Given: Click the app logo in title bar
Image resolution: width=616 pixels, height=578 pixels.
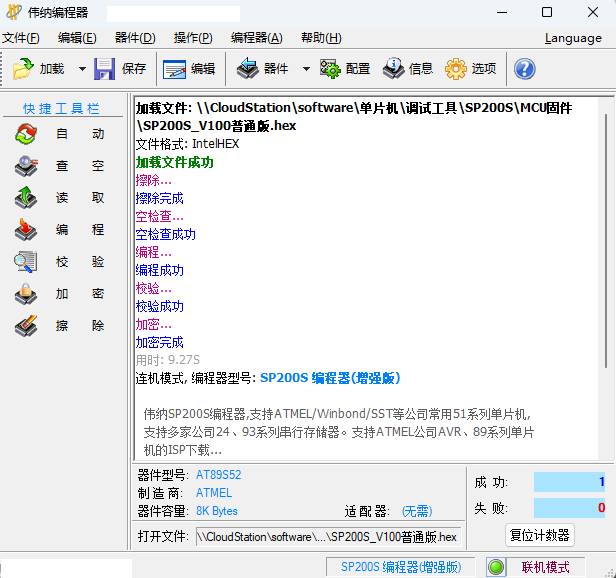Looking at the screenshot, I should 14,12.
